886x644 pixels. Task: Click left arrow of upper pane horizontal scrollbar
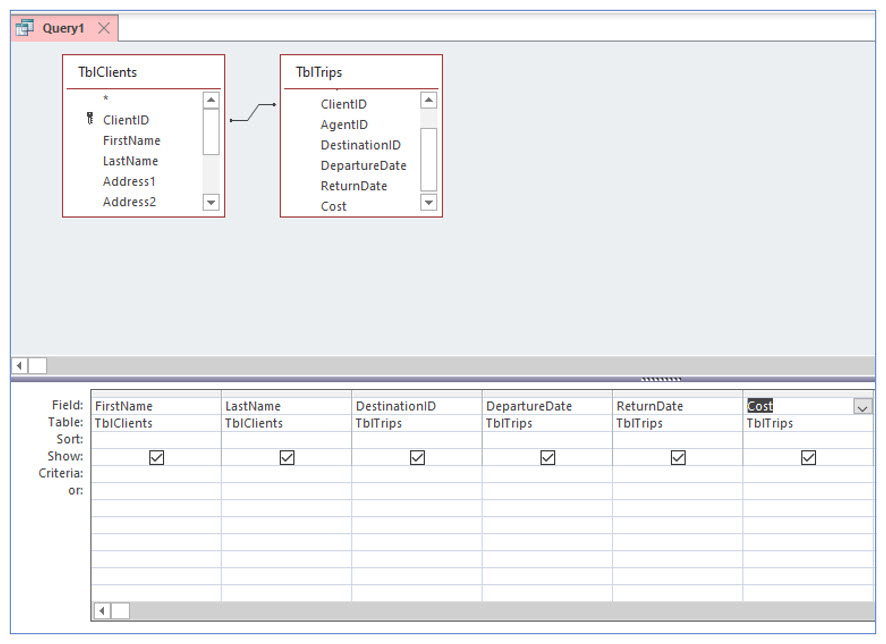(20, 365)
